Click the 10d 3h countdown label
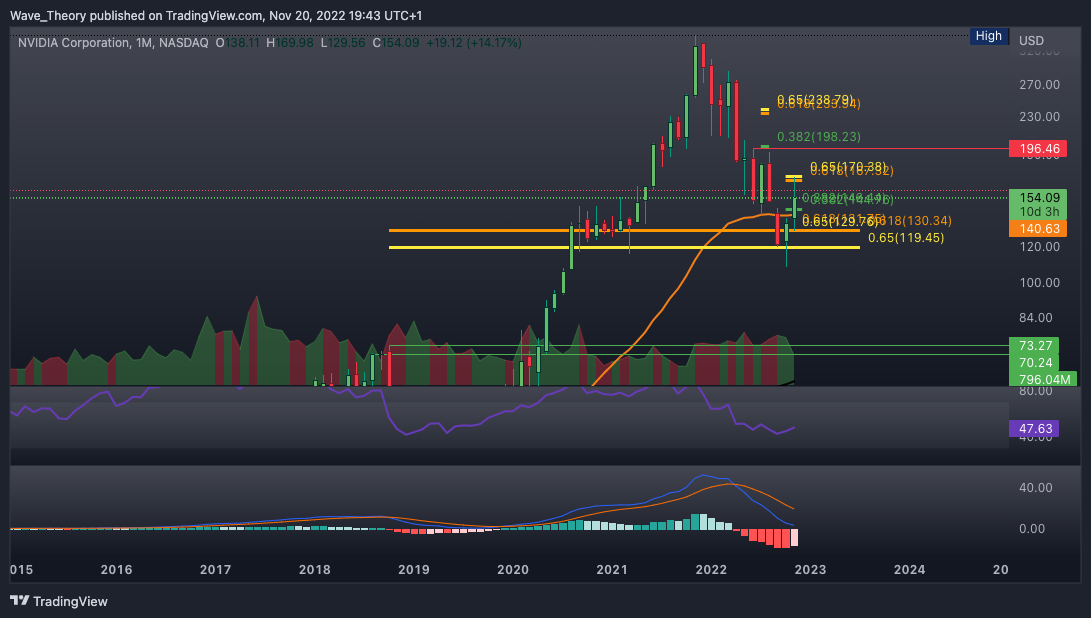1091x618 pixels. pyautogui.click(x=1037, y=212)
